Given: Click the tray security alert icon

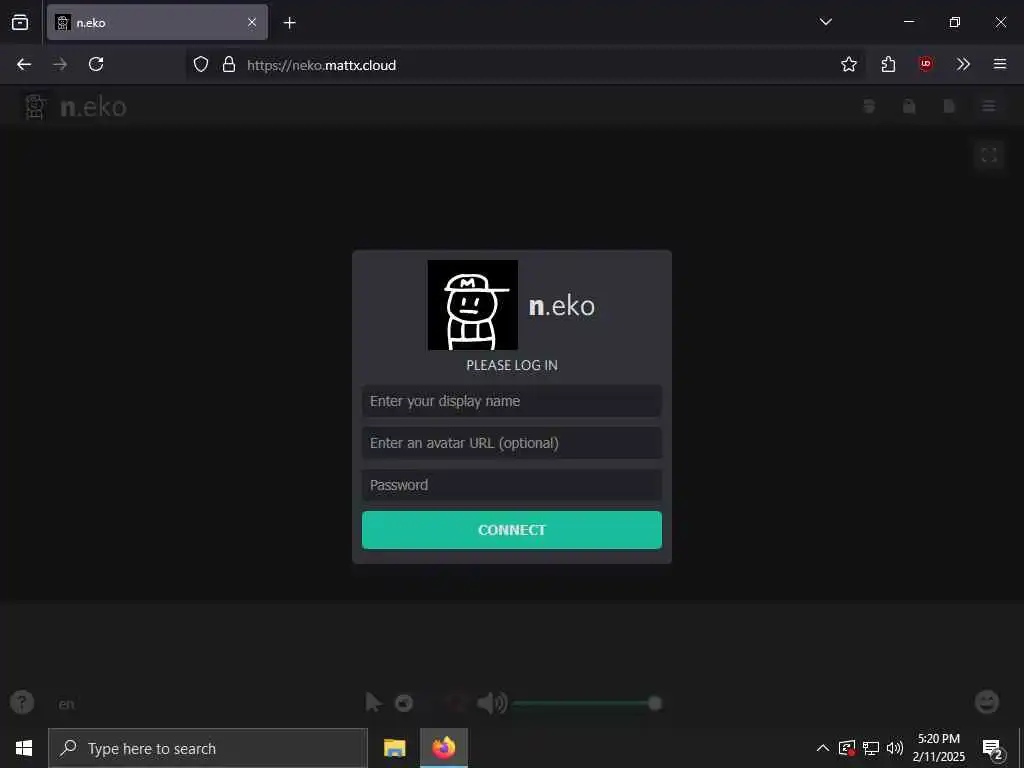Looking at the screenshot, I should click(x=847, y=748).
